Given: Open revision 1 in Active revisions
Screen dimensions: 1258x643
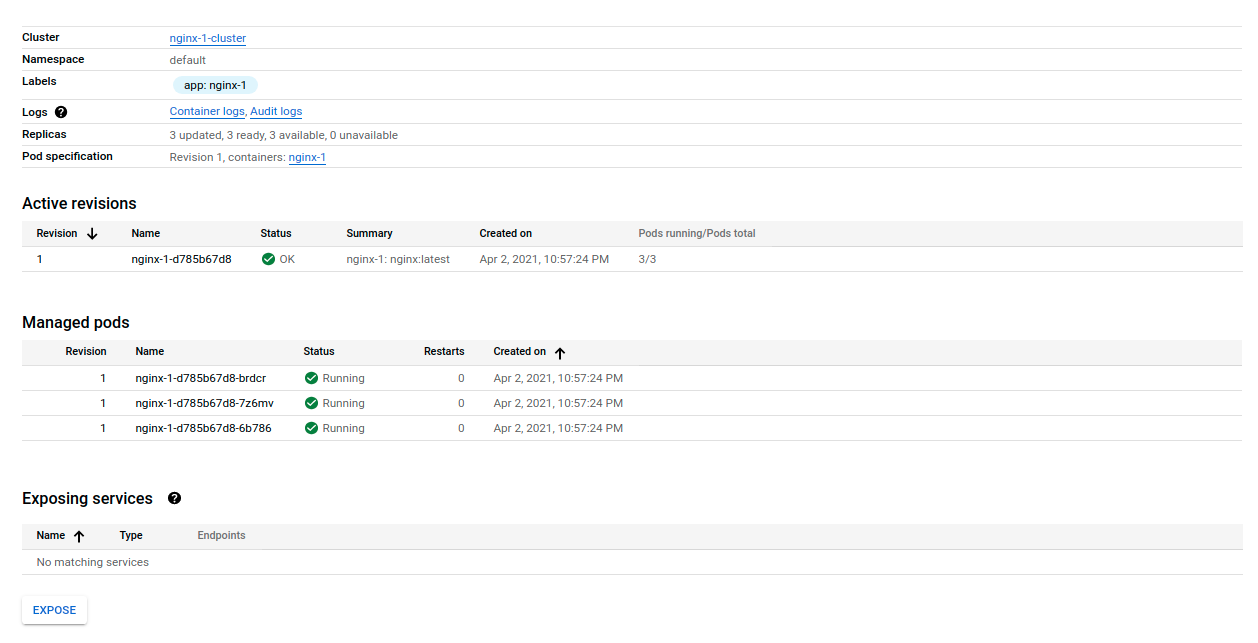Looking at the screenshot, I should click(40, 259).
